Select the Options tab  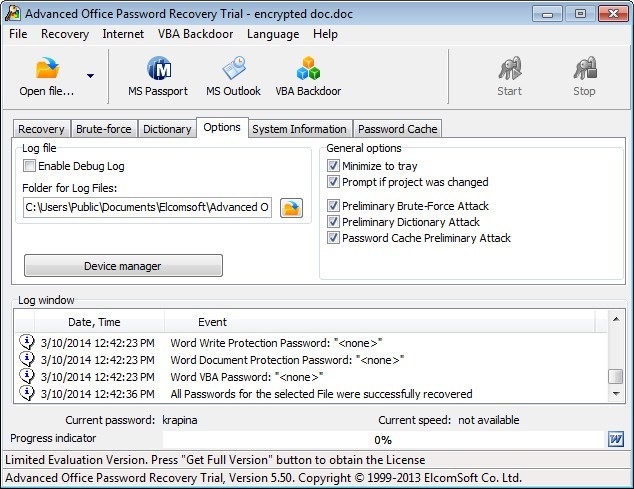point(222,127)
